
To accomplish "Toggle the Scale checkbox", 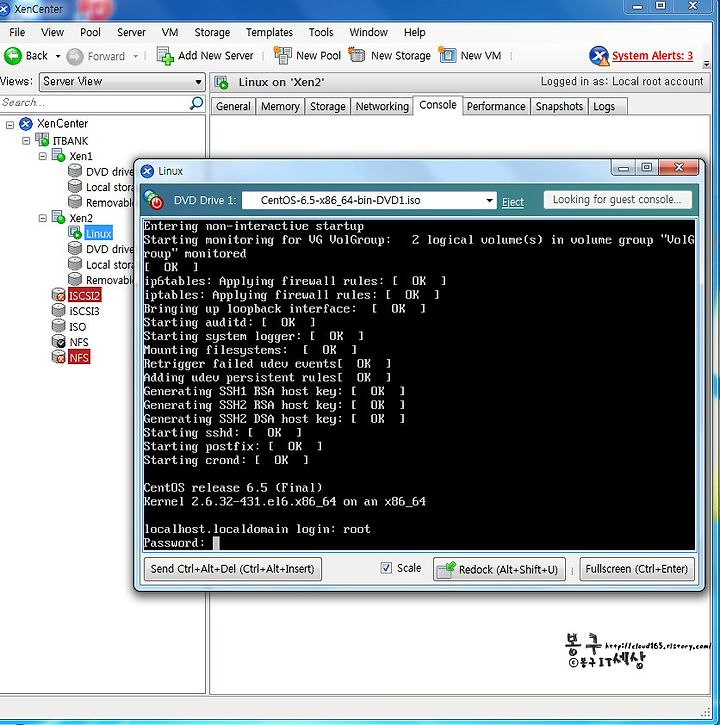I will coord(386,568).
